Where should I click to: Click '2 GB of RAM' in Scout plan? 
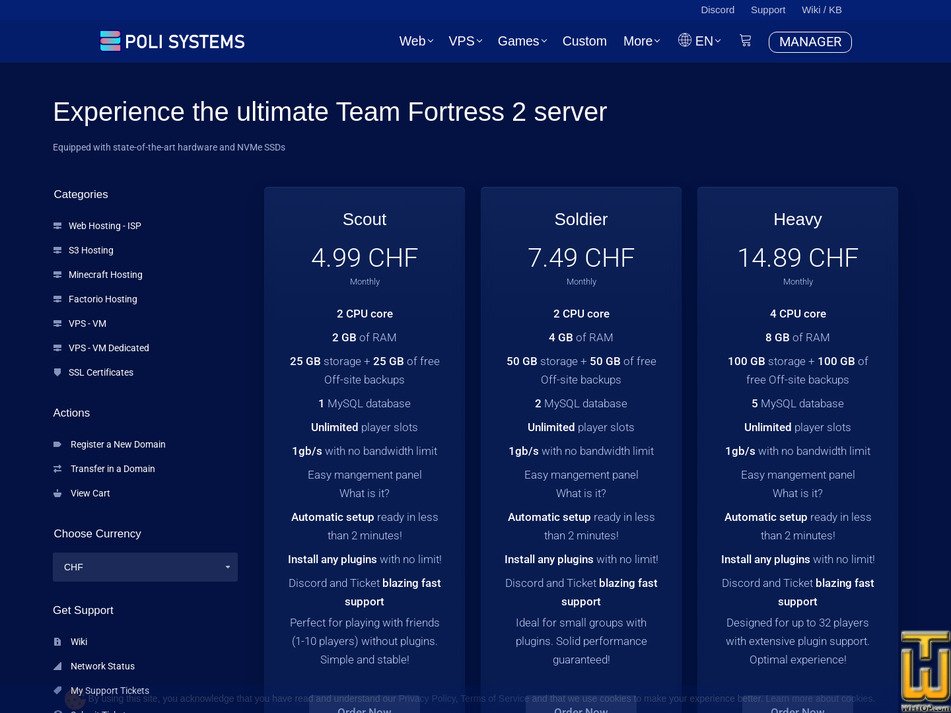[365, 338]
